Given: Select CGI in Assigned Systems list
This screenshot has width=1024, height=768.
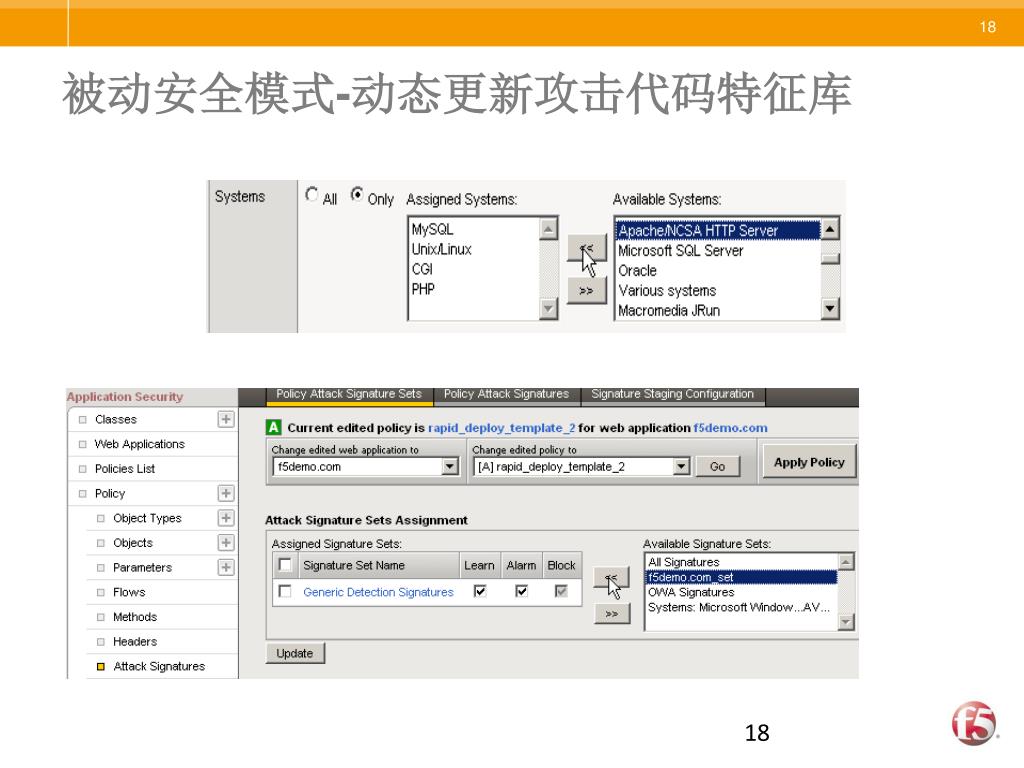Looking at the screenshot, I should pos(422,269).
